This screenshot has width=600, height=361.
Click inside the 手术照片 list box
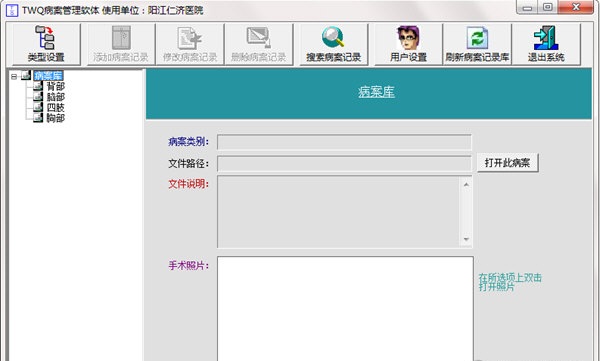coord(345,309)
